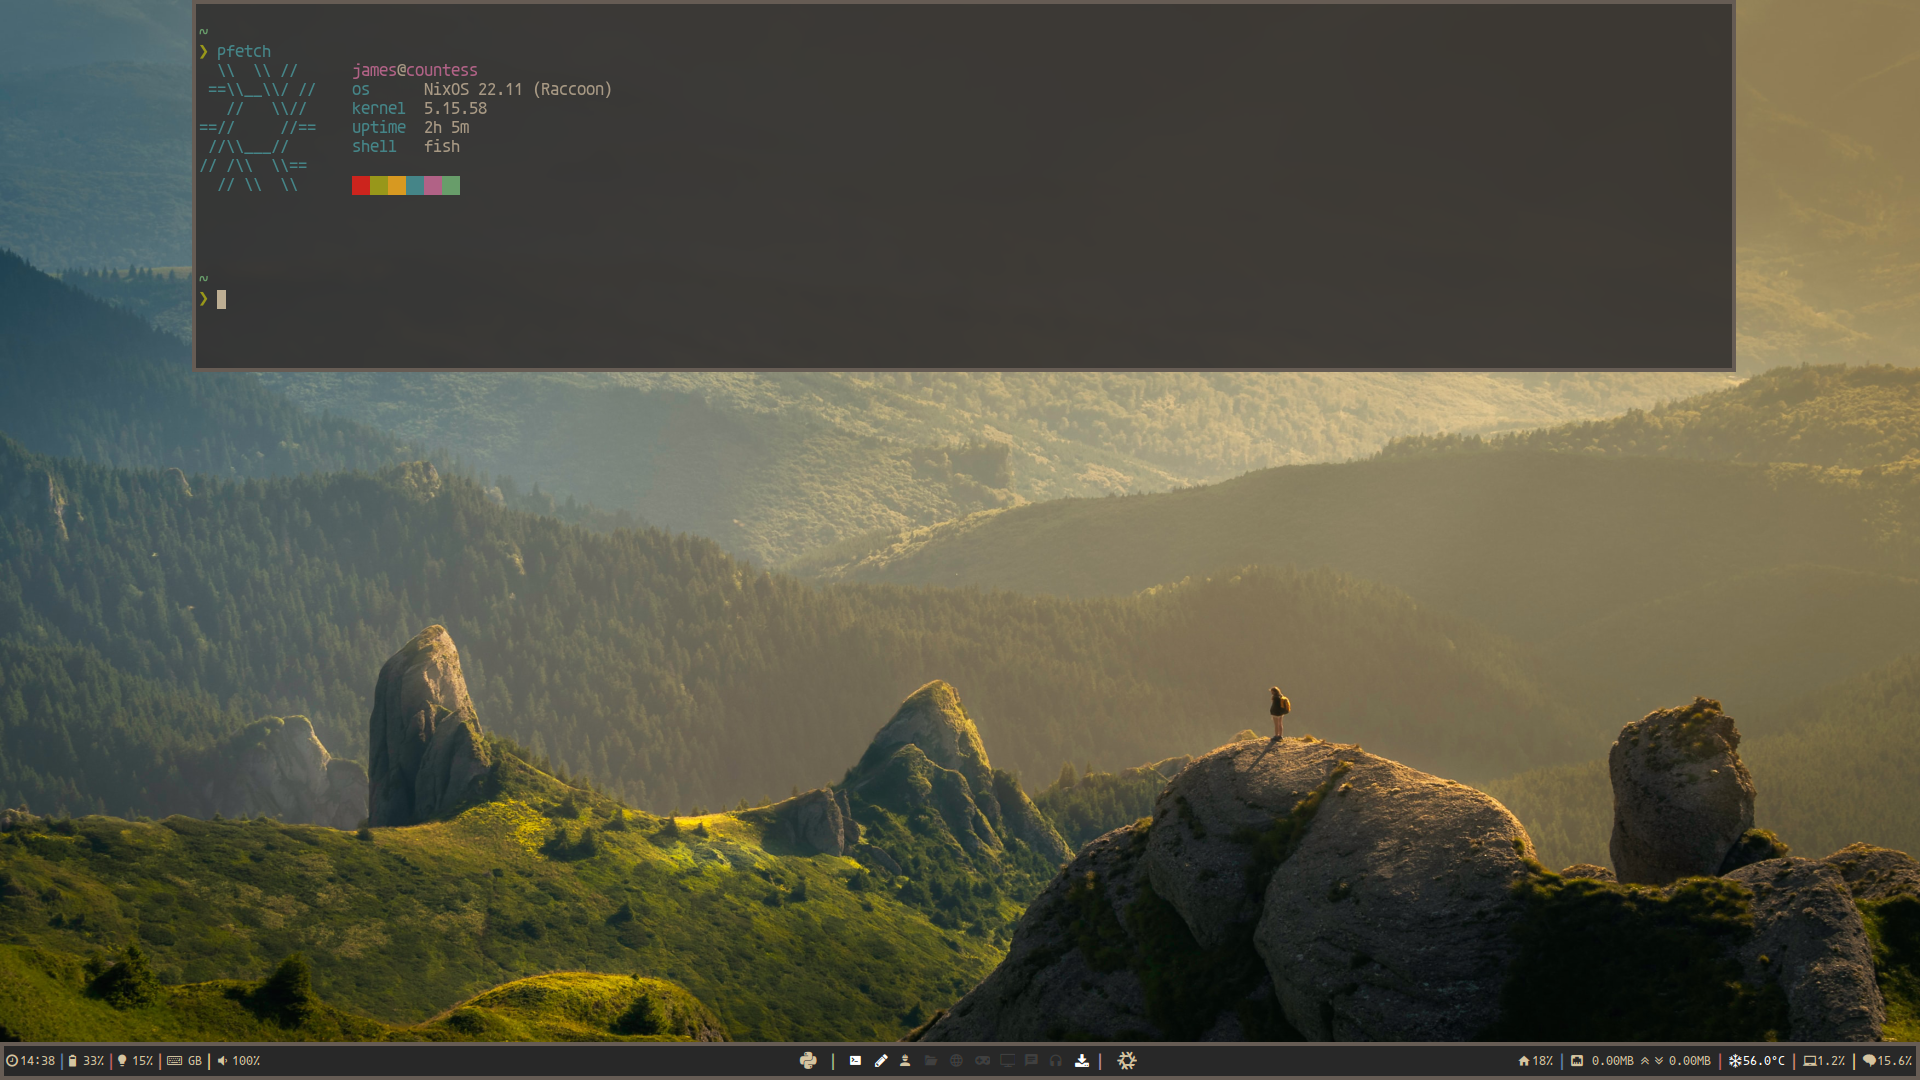
Task: Click the battery 33% indicator
Action: coord(86,1061)
